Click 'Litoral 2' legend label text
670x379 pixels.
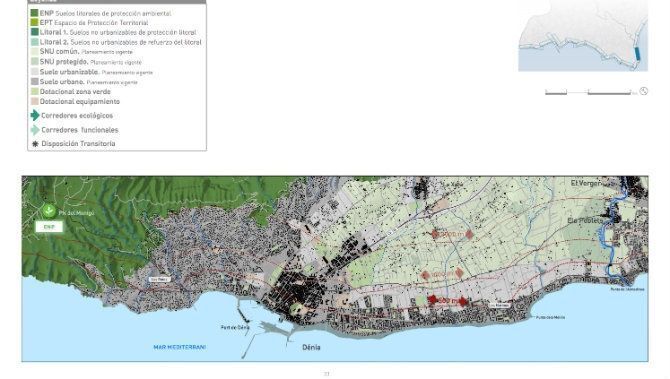[54, 42]
